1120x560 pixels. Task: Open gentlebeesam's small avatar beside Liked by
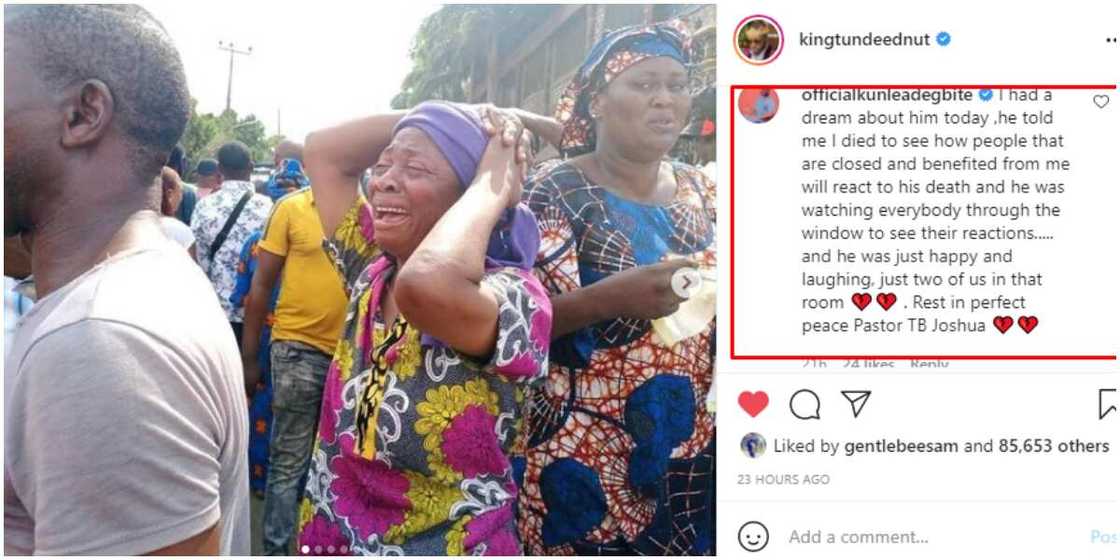coord(753,446)
